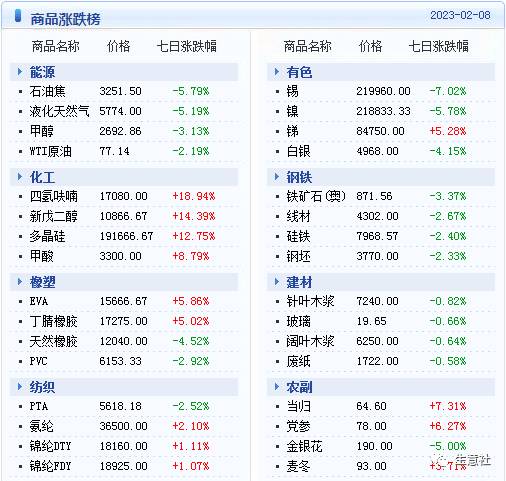The height and width of the screenshot is (481, 506).
Task: Select 石油焦 commodity name
Action: [x=47, y=91]
